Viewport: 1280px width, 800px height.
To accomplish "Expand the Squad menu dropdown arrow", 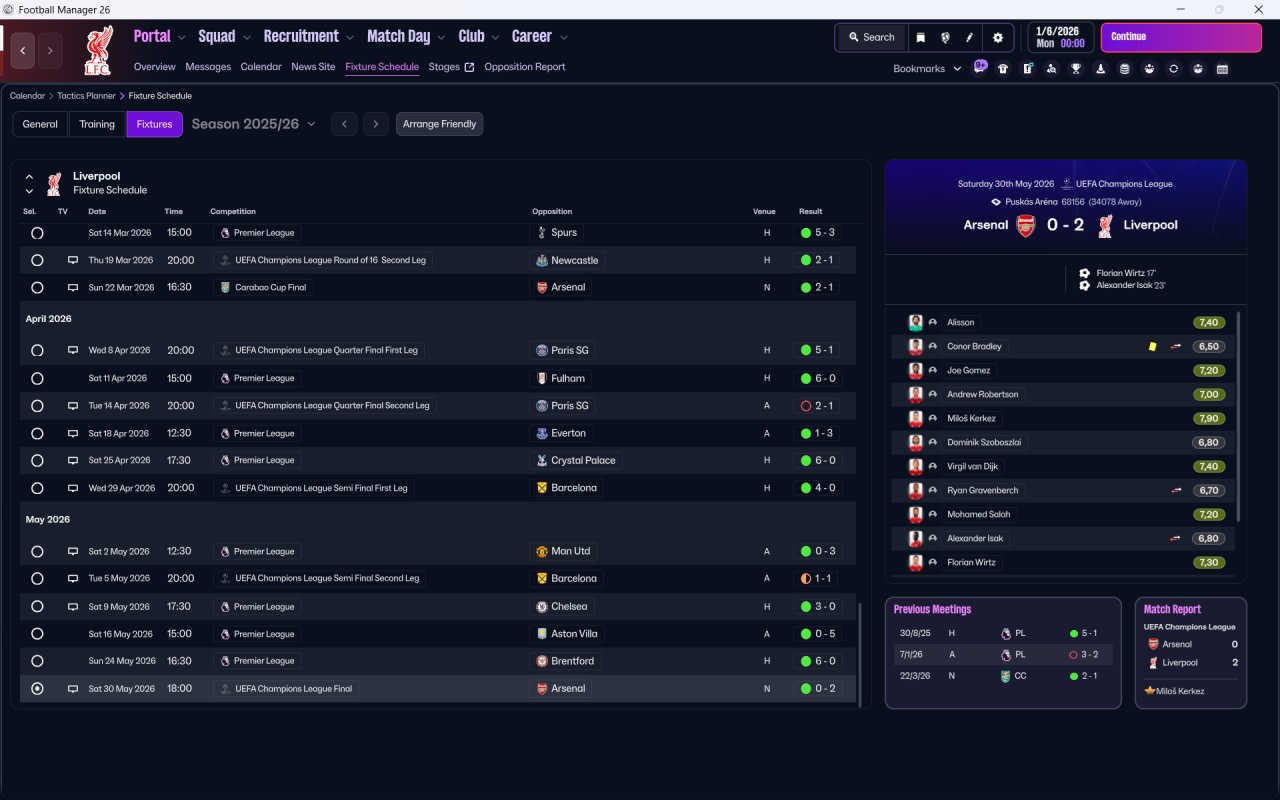I will (x=246, y=37).
